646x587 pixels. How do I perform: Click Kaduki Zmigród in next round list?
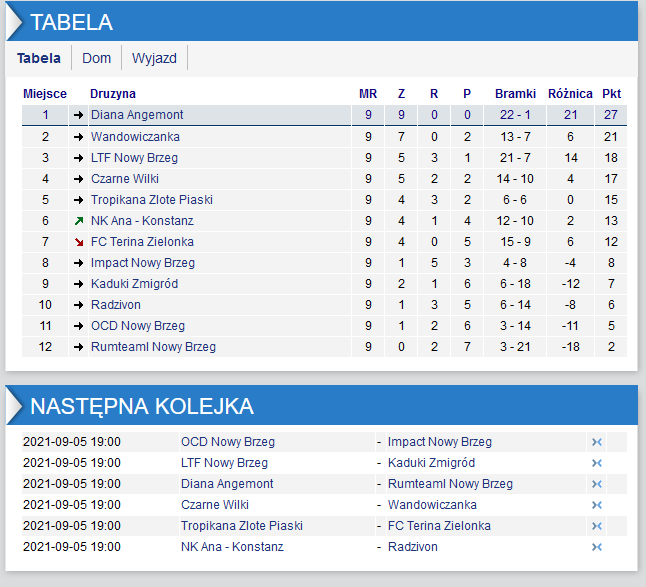point(431,463)
